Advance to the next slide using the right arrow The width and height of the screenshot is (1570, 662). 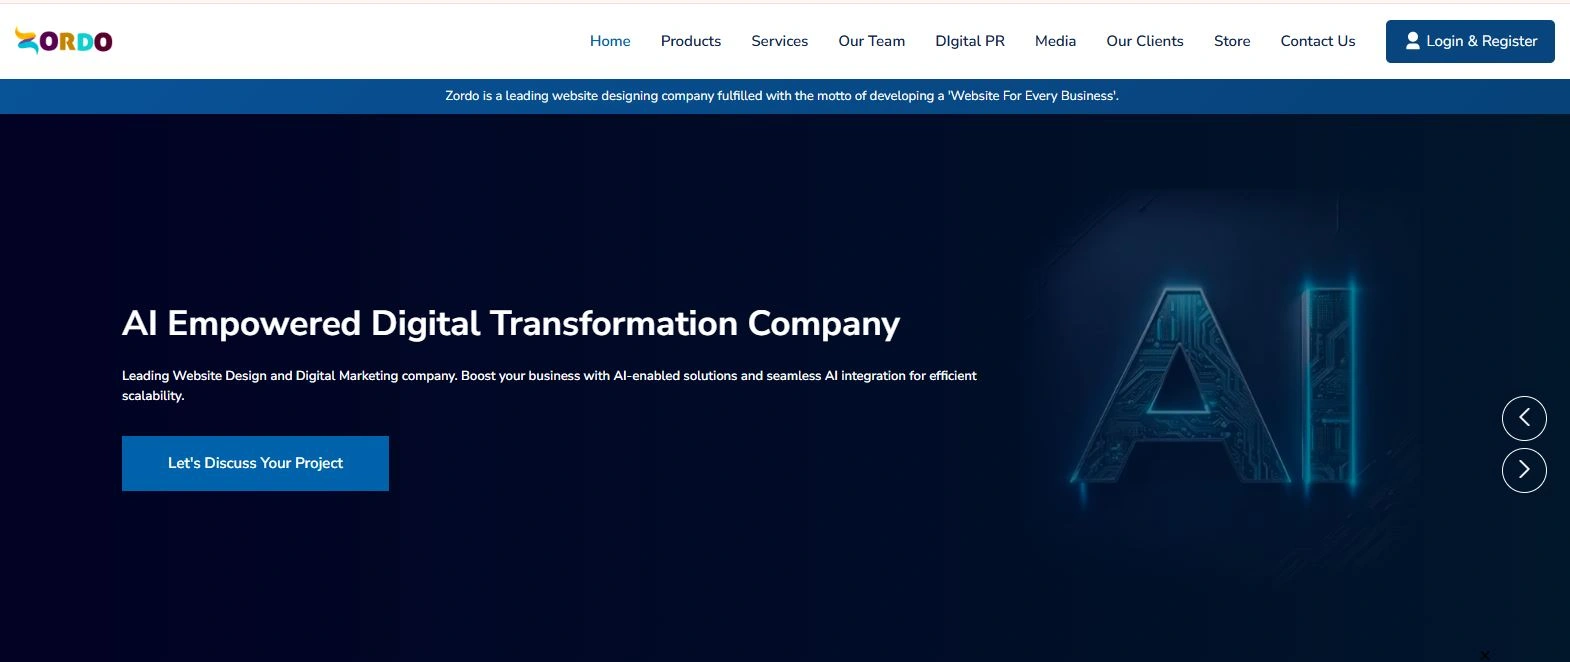click(1523, 470)
